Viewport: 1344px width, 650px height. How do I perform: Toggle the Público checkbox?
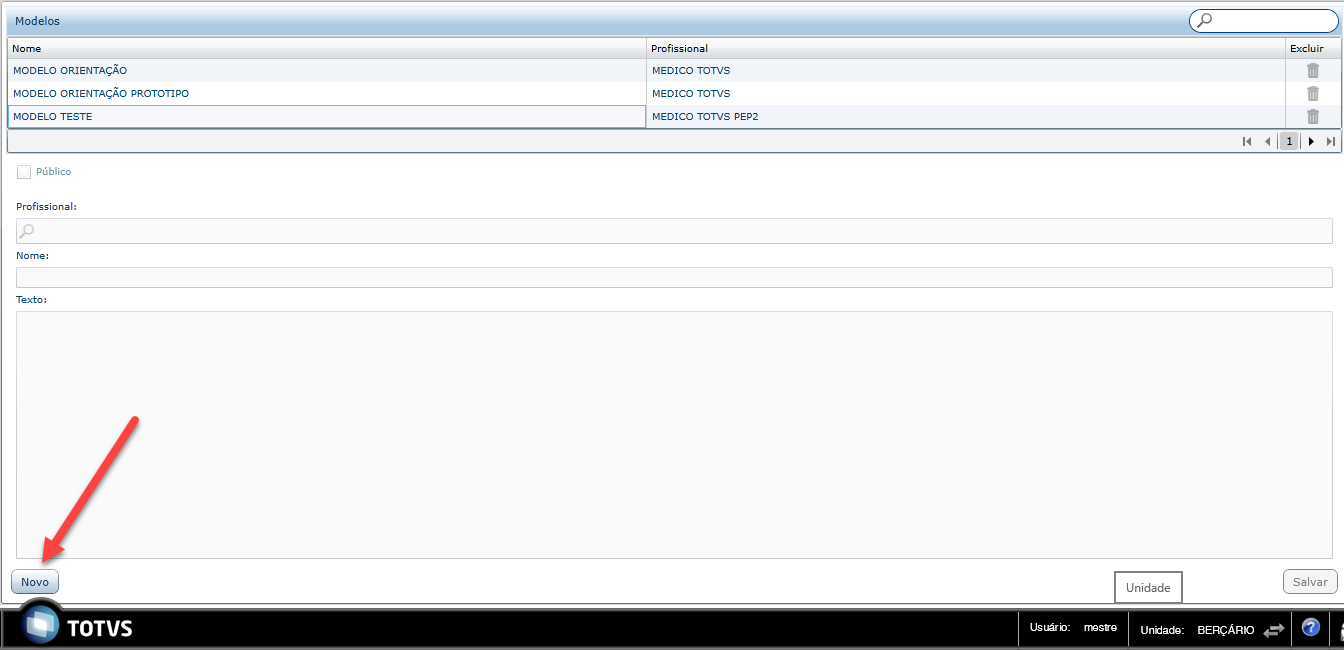tap(24, 172)
